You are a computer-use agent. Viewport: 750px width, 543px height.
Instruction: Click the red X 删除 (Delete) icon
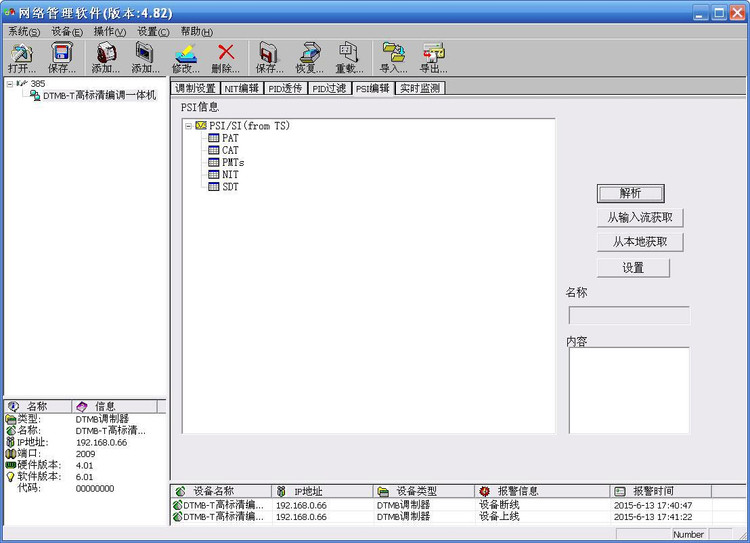pyautogui.click(x=225, y=57)
